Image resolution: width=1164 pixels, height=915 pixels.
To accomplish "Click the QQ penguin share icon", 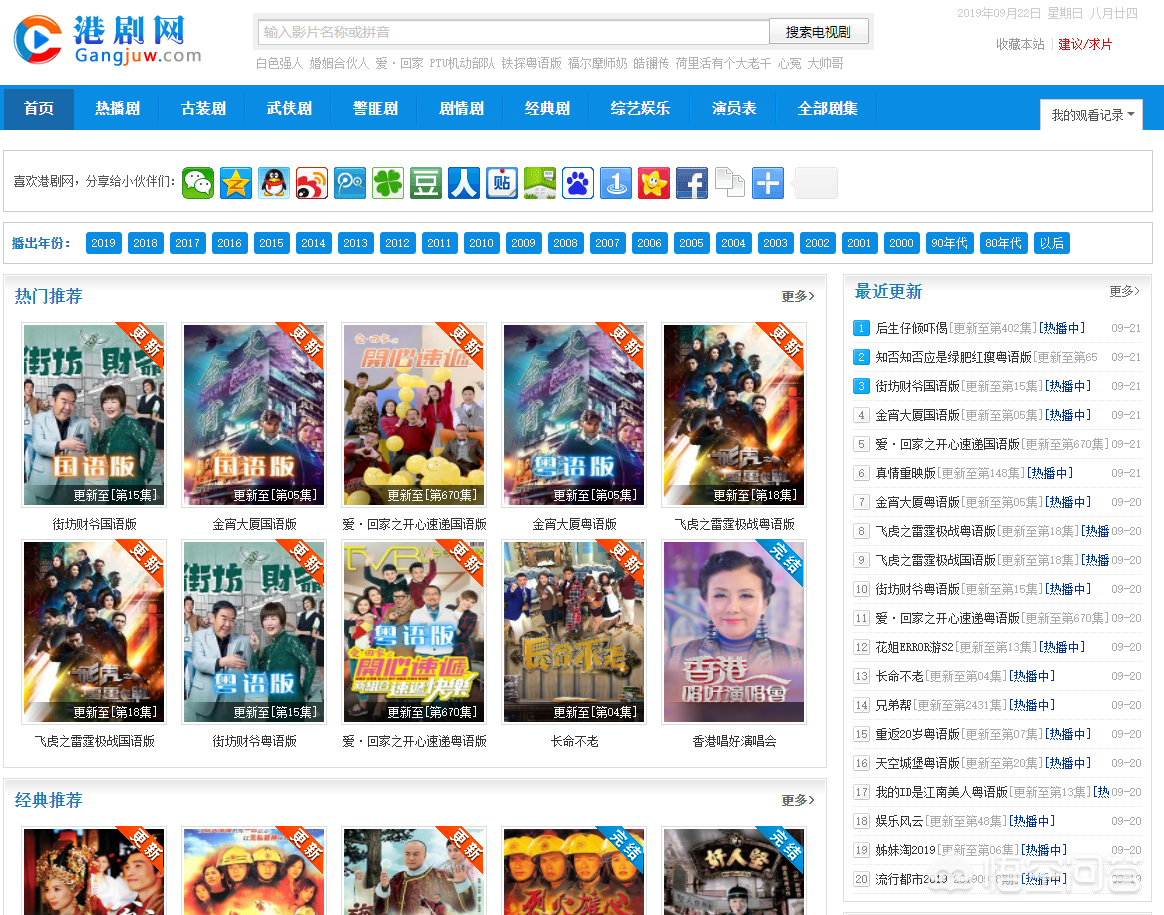I will (x=274, y=183).
